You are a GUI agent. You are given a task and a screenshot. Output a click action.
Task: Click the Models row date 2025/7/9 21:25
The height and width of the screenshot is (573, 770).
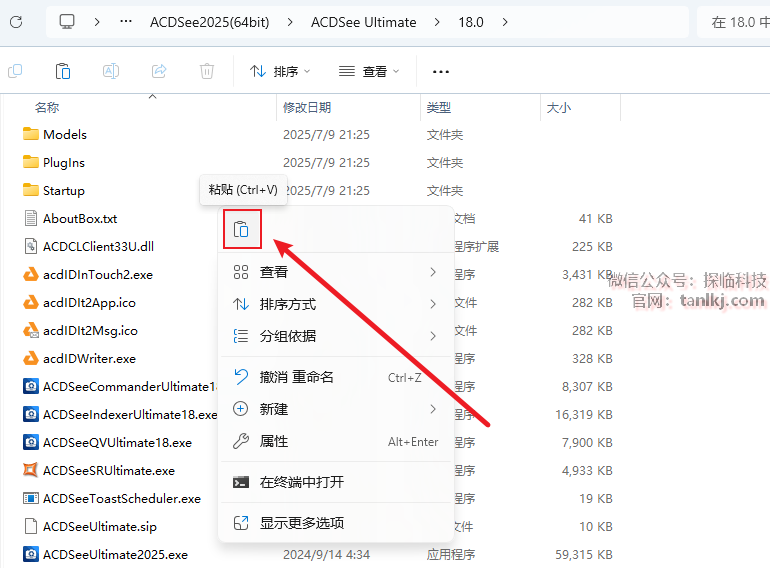pyautogui.click(x=327, y=135)
